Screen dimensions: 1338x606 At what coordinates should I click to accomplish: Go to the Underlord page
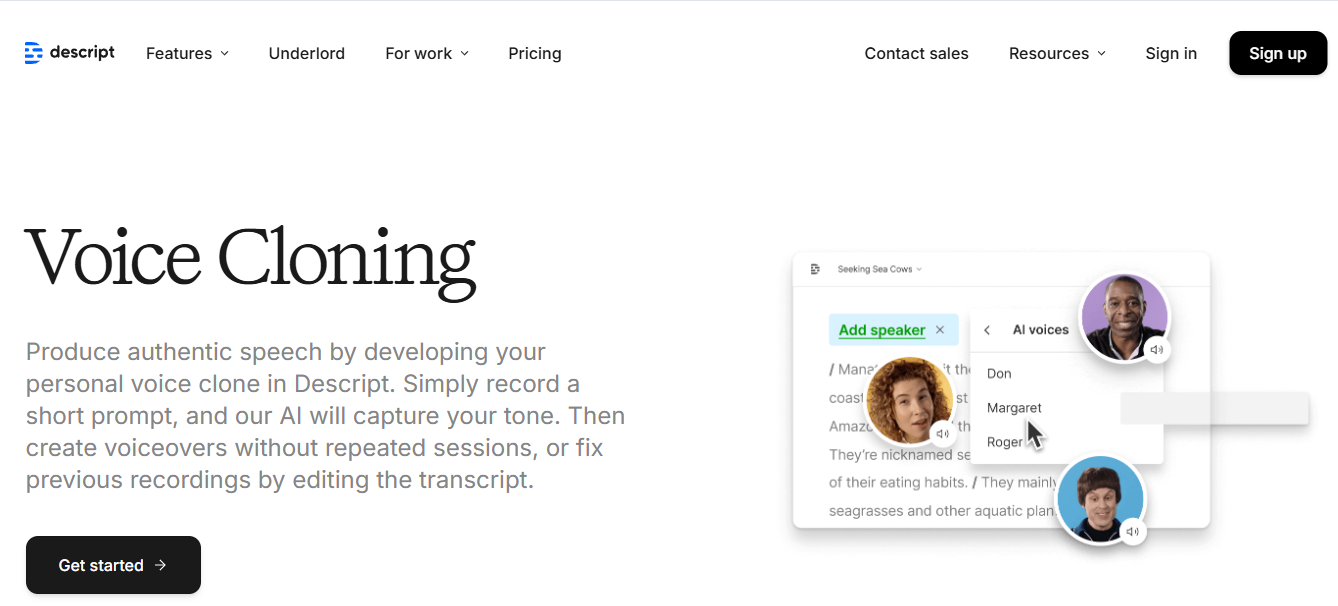pyautogui.click(x=307, y=53)
